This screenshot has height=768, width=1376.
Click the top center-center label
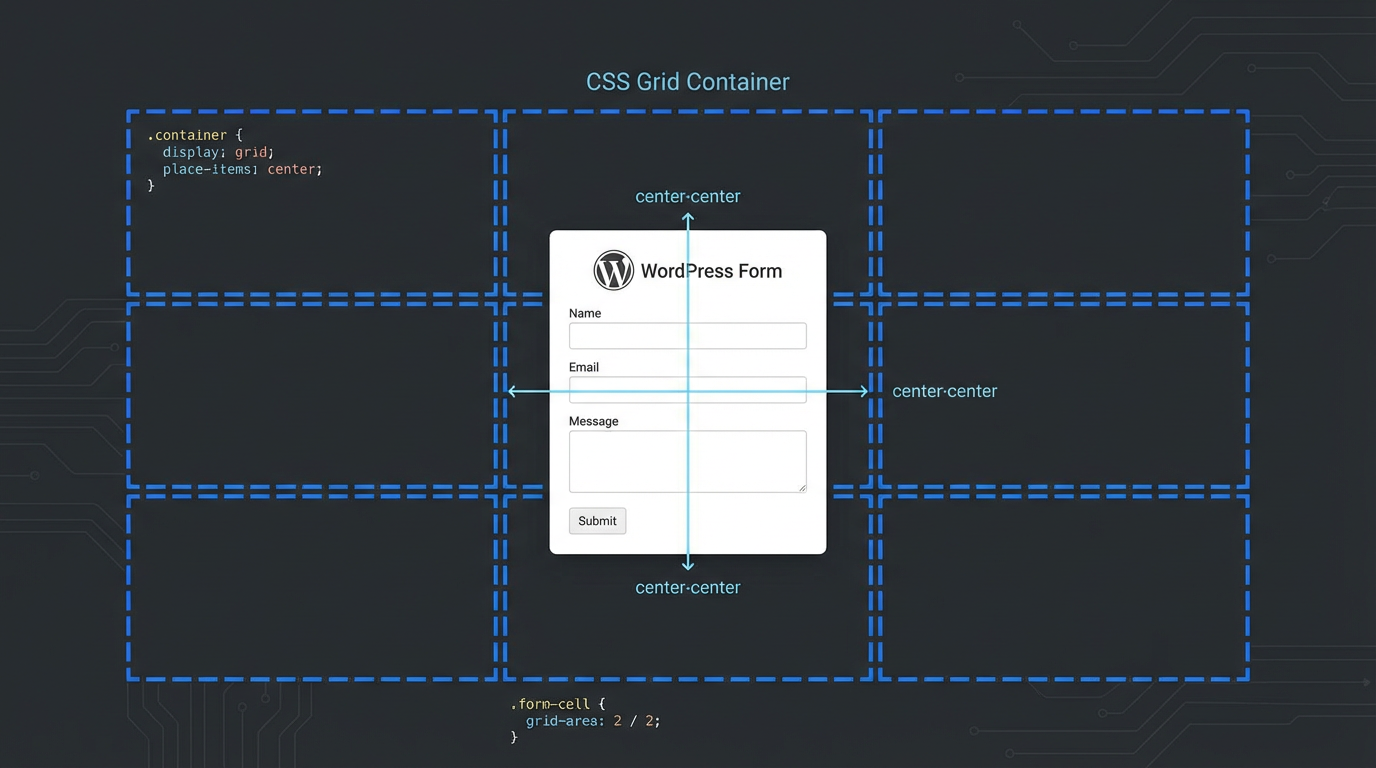pos(687,196)
